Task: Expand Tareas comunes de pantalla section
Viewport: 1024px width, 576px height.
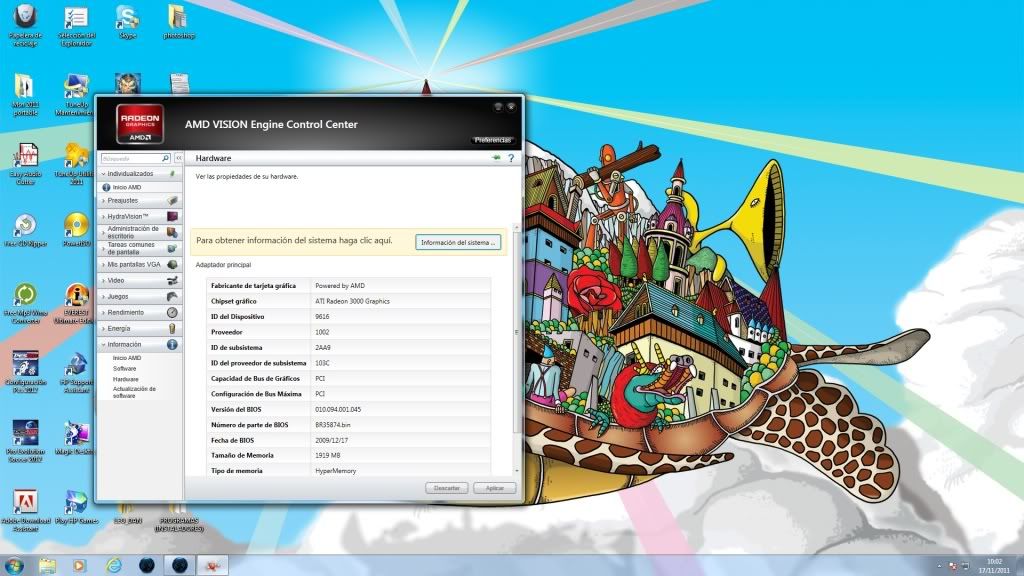Action: [104, 248]
